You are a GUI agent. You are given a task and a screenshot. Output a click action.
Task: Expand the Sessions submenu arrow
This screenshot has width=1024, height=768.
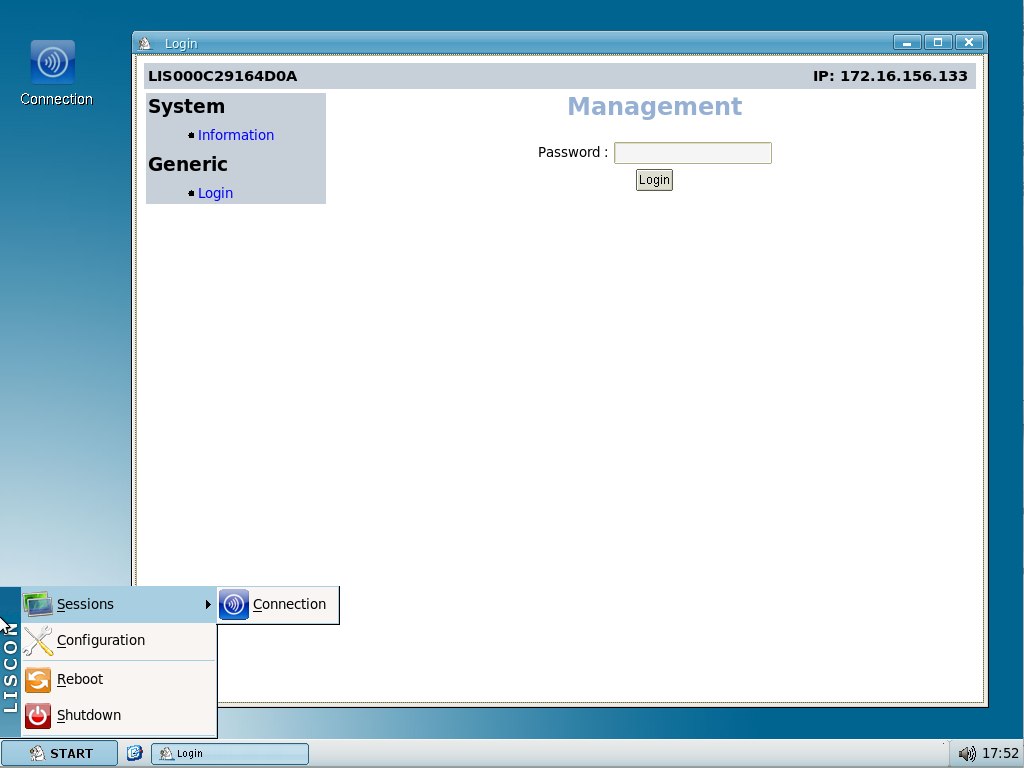point(207,604)
